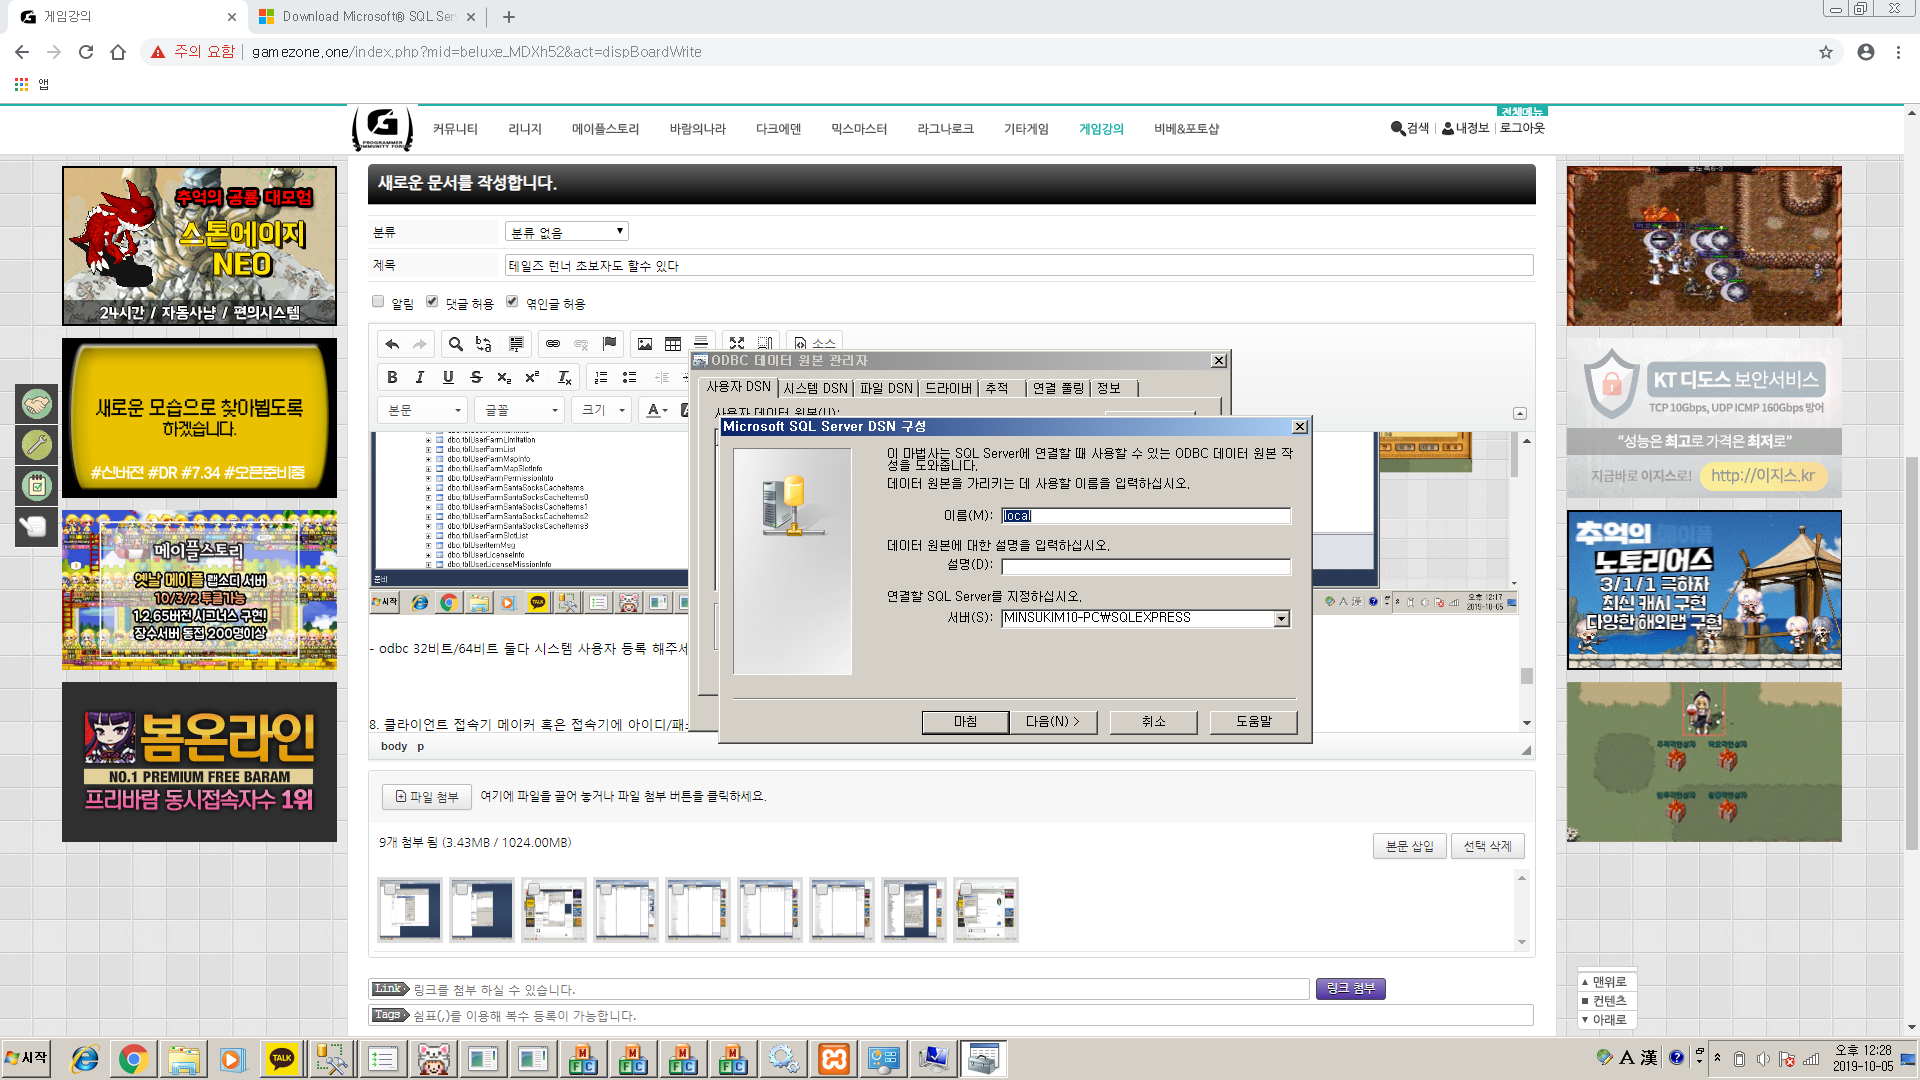
Task: Open the Replace tool in the editor toolbar
Action: coord(484,344)
